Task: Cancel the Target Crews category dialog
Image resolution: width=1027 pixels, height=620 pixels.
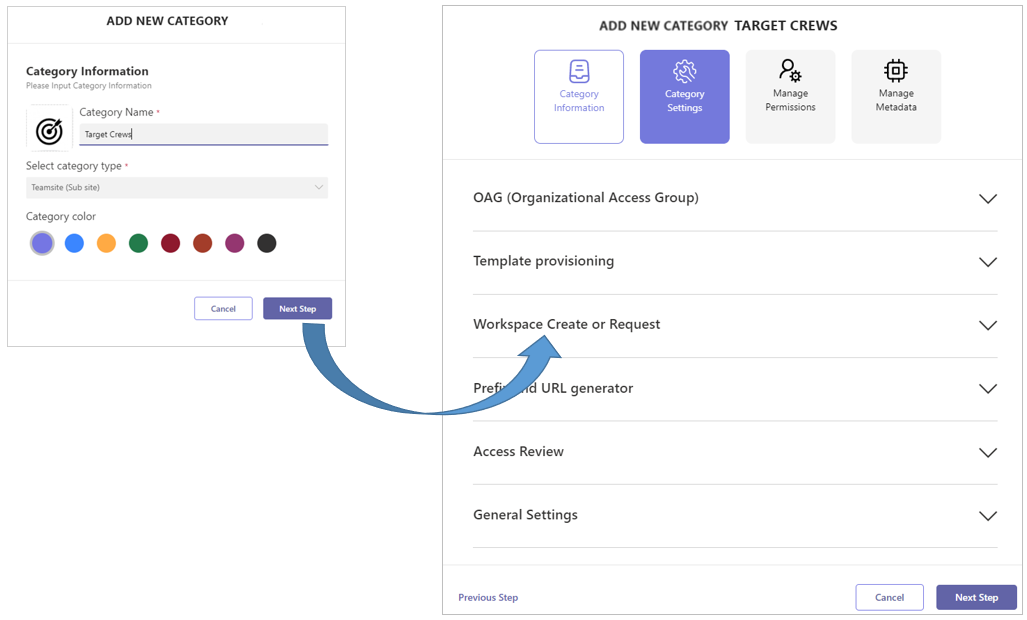Action: (889, 597)
